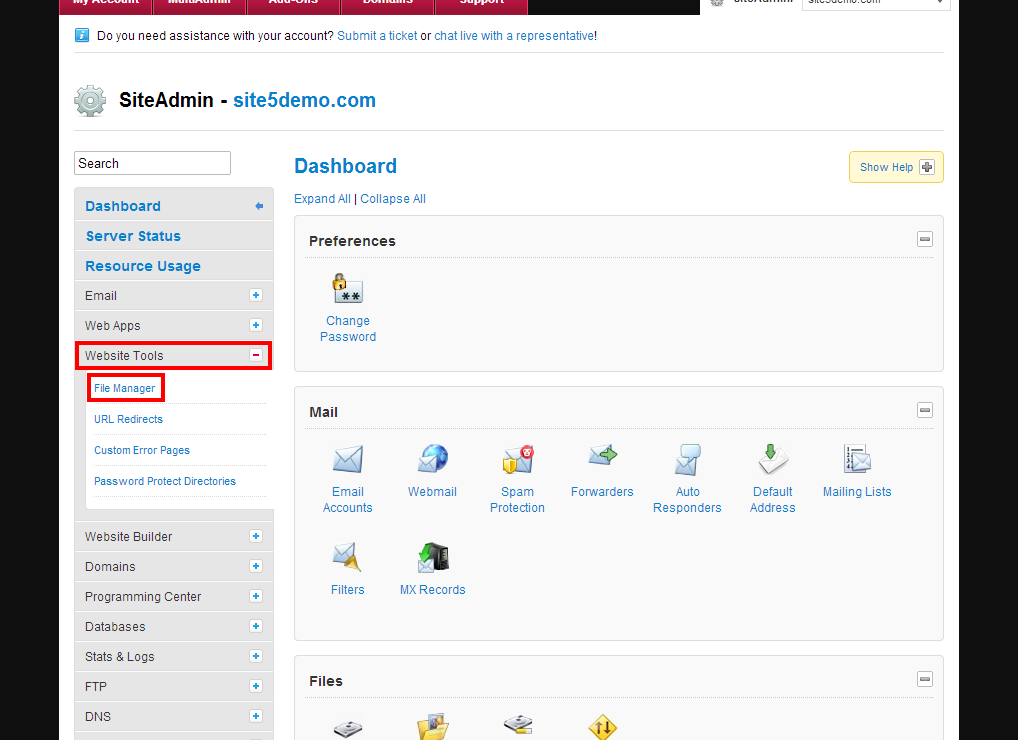The height and width of the screenshot is (740, 1018).
Task: Expand the Website Builder sidebar section
Action: (x=256, y=536)
